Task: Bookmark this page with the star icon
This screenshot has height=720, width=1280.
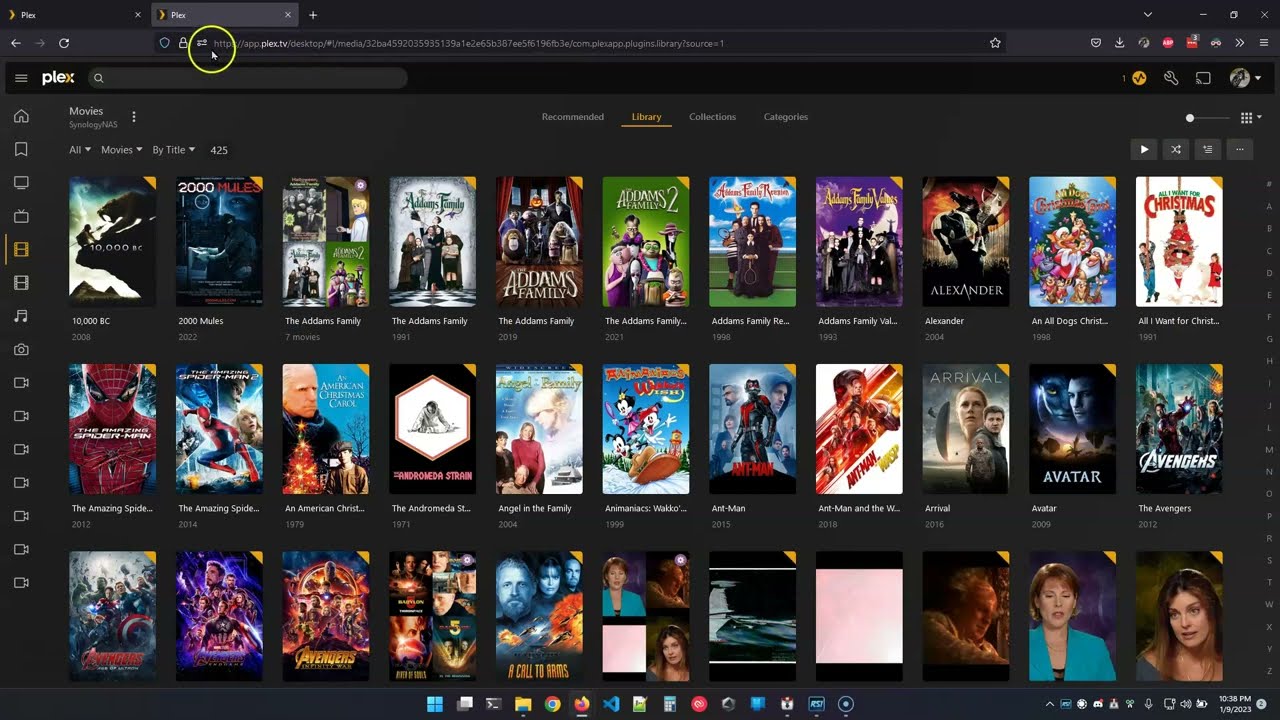Action: (995, 43)
